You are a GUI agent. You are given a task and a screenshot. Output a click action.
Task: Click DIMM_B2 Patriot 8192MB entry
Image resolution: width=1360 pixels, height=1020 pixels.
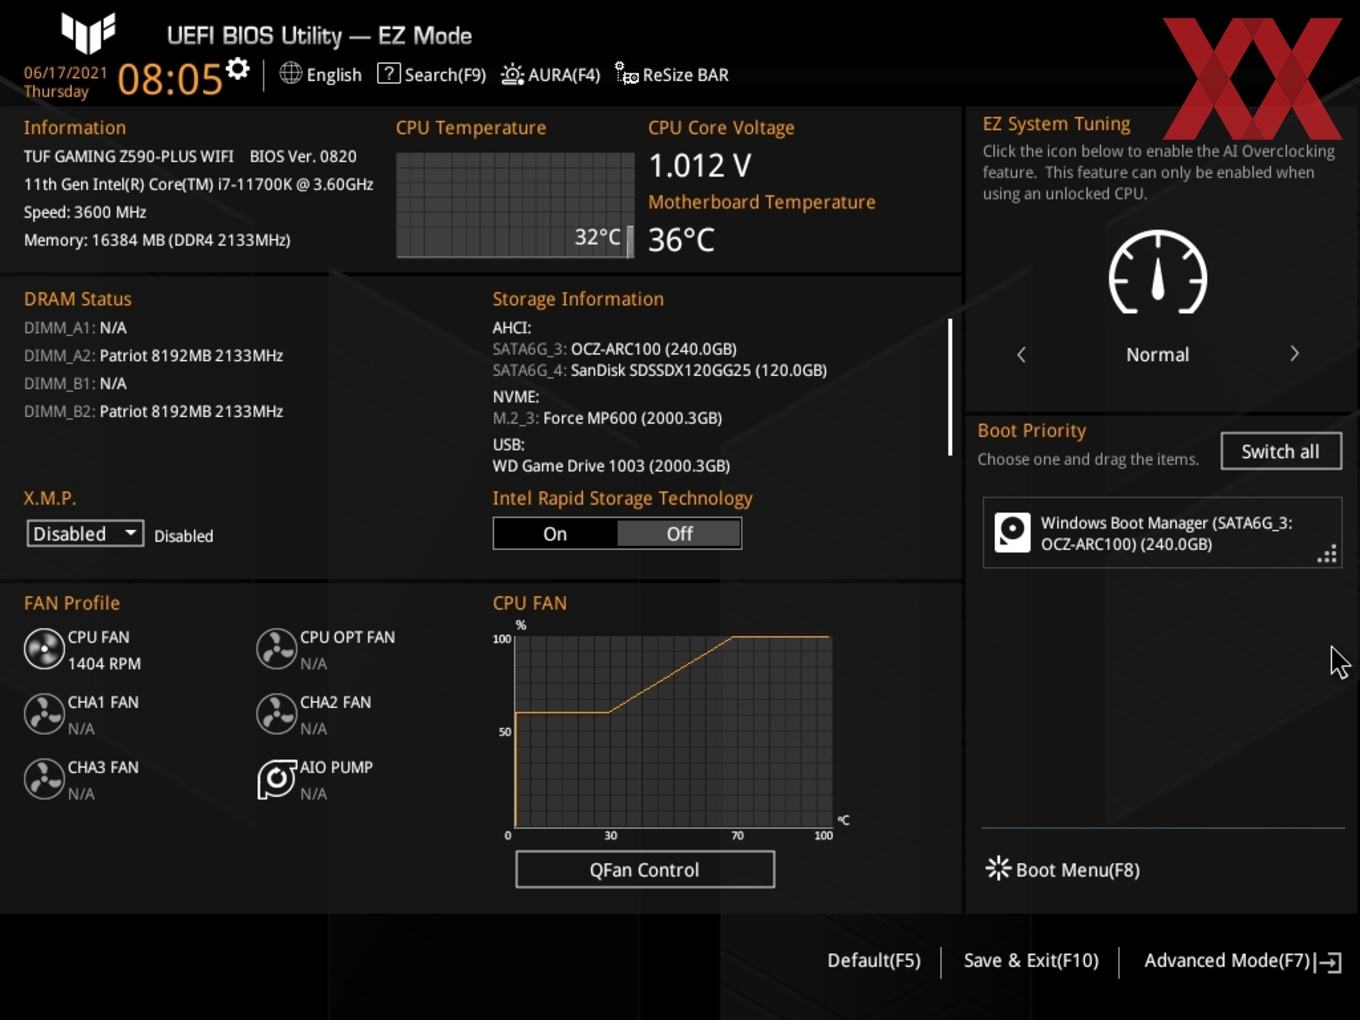[153, 411]
